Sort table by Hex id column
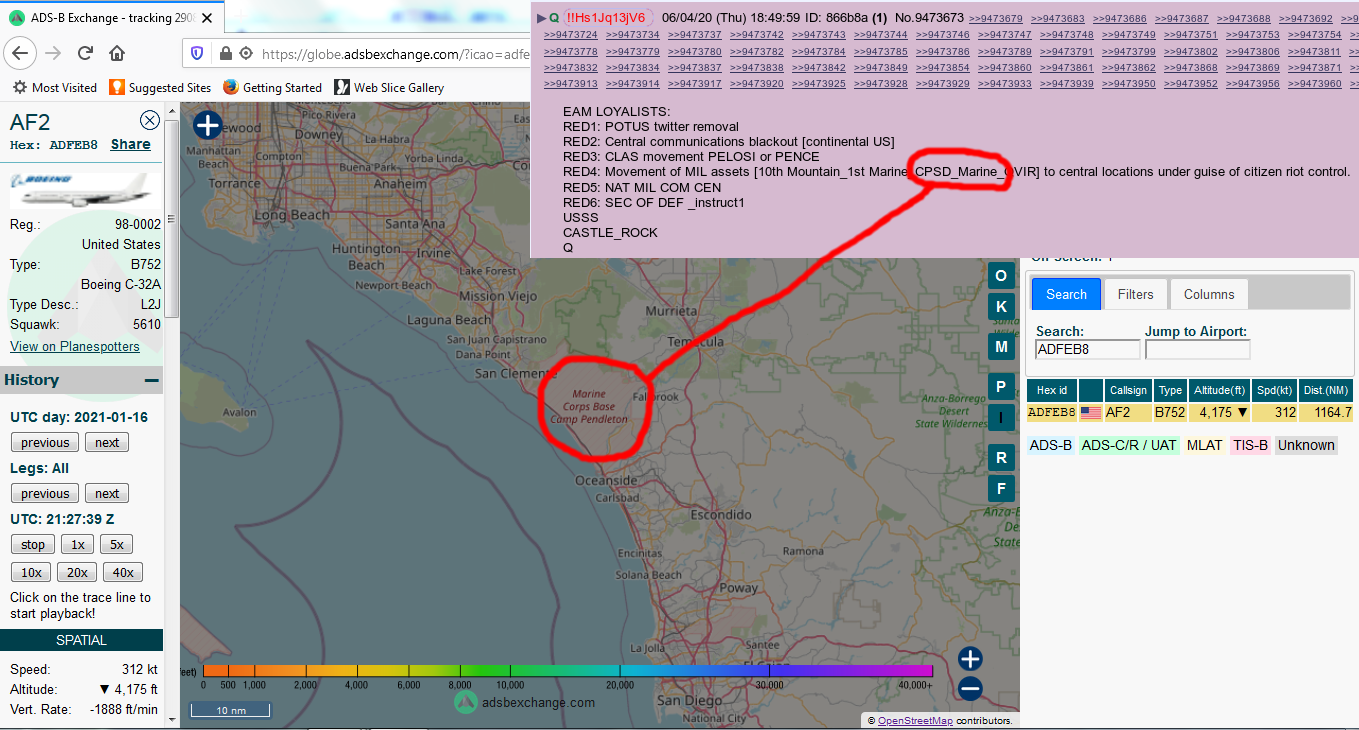 tap(1052, 390)
